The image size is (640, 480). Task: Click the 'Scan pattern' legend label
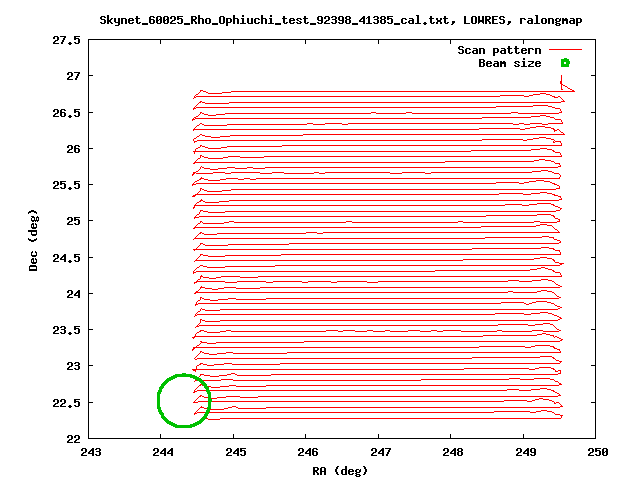(499, 50)
